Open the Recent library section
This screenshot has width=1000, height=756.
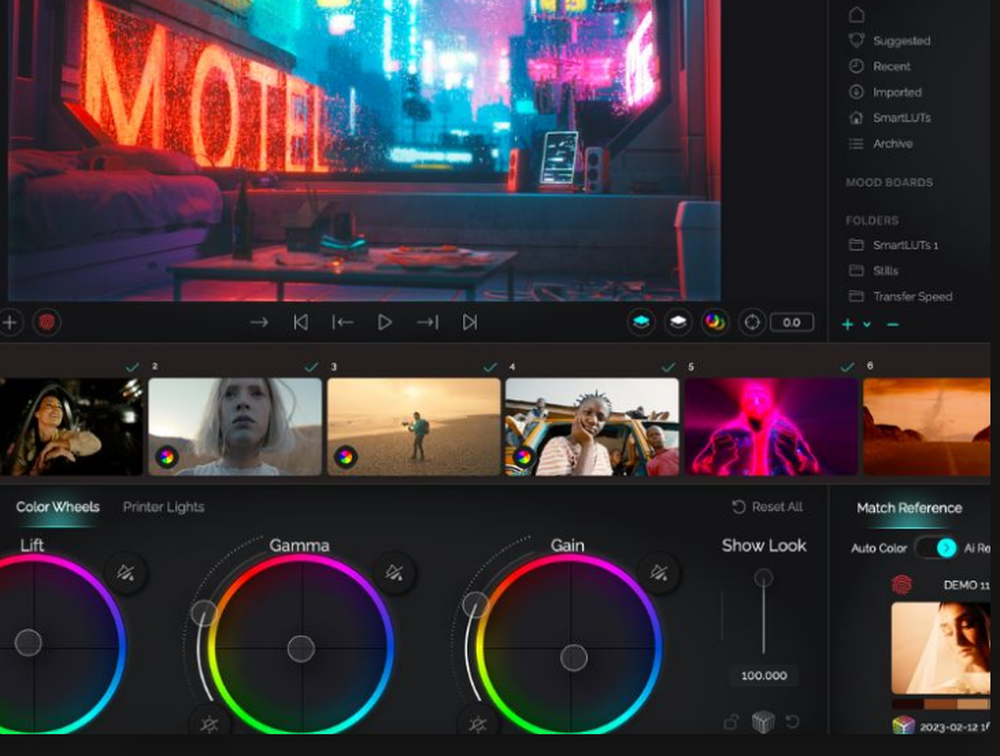(879, 66)
